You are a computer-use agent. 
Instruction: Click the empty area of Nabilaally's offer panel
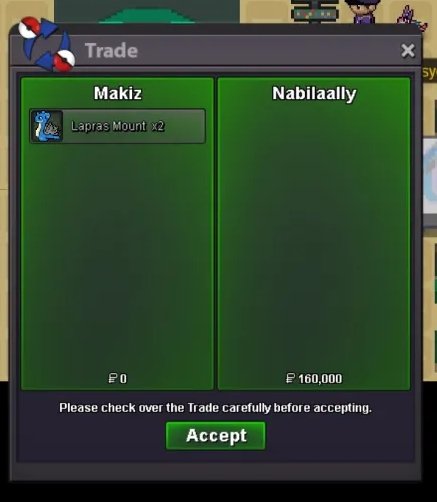click(x=314, y=233)
